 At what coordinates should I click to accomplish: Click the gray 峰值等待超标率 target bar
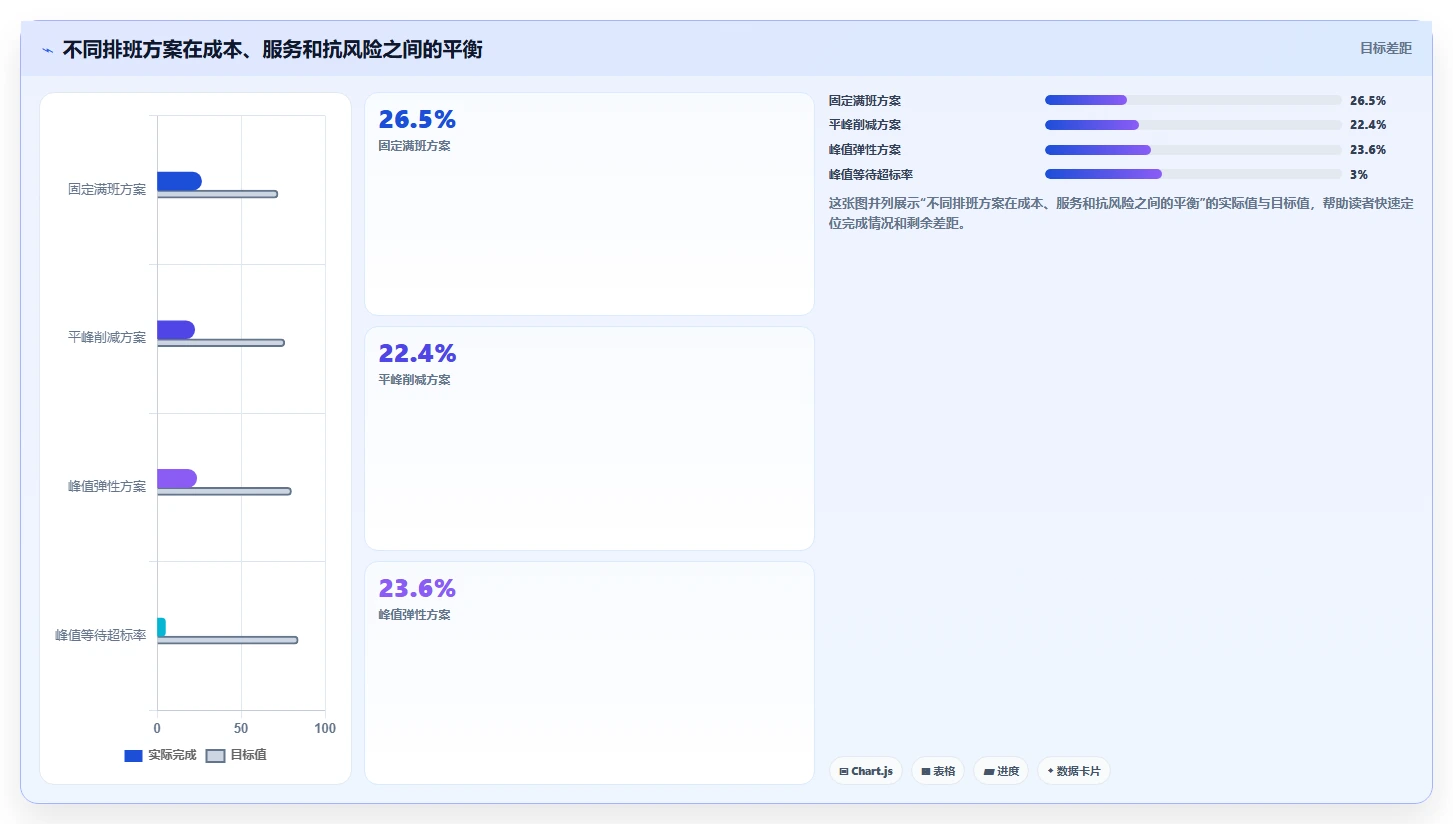(x=227, y=640)
